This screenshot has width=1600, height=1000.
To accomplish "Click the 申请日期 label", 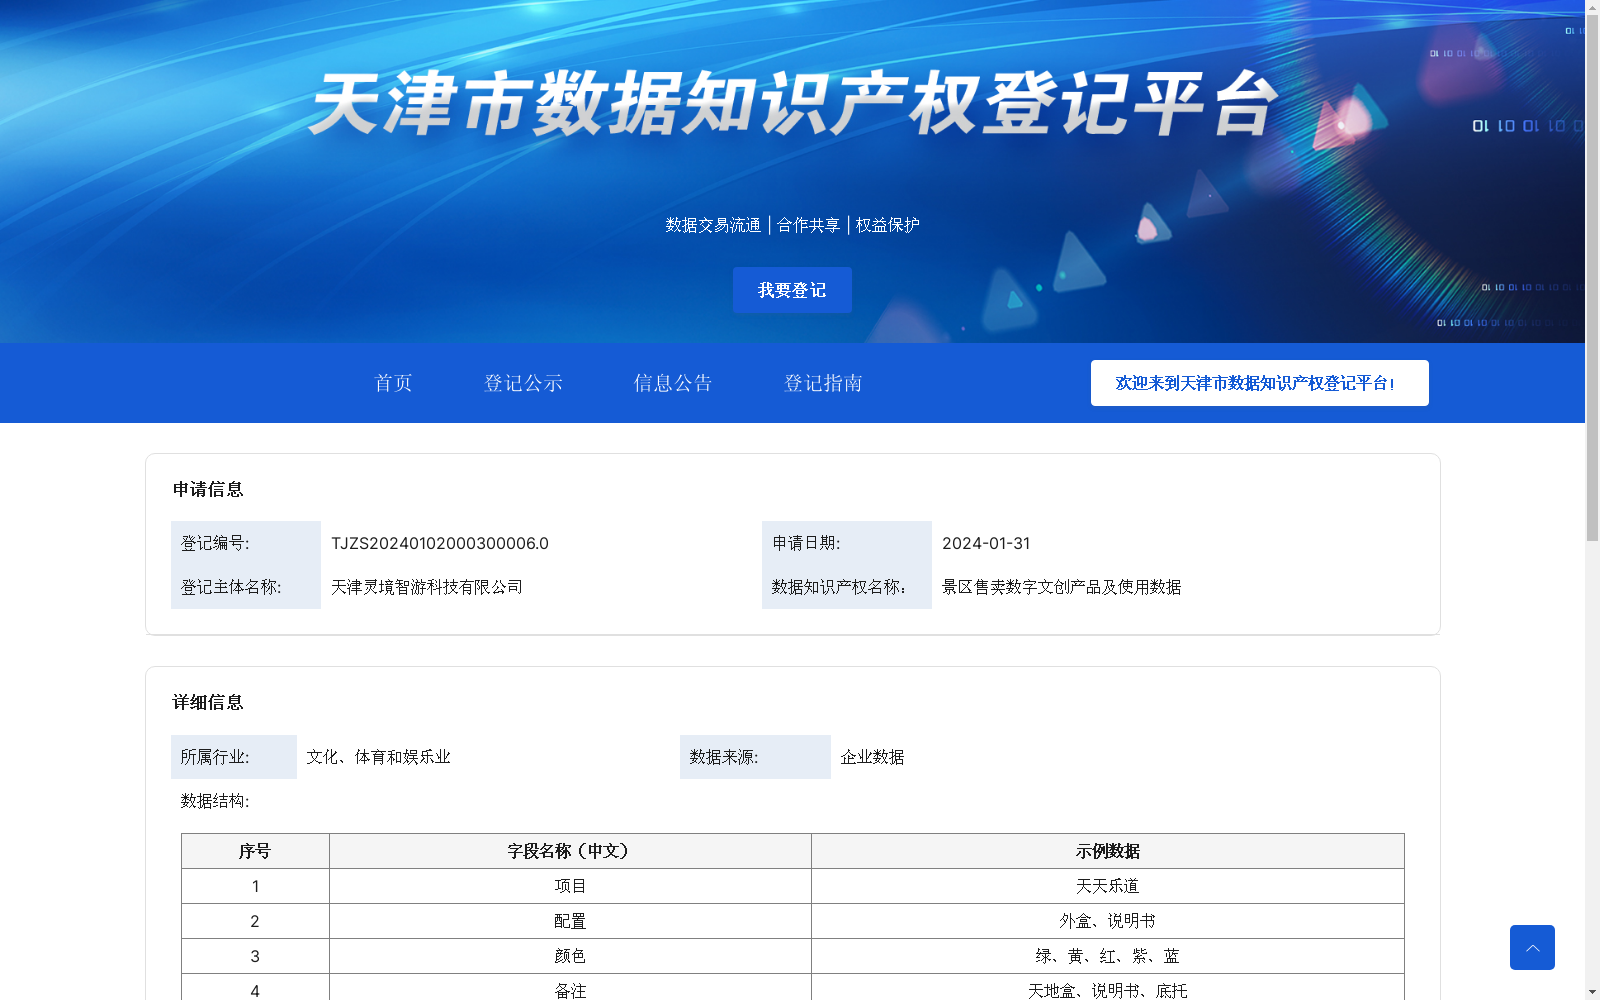I will coord(806,543).
